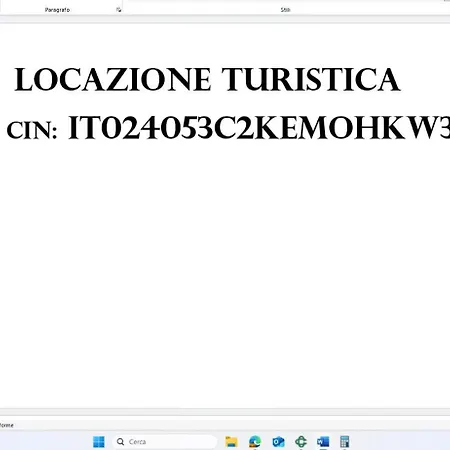Switch to Word via taskbar icon
Viewport: 450px width, 450px height.
323,442
